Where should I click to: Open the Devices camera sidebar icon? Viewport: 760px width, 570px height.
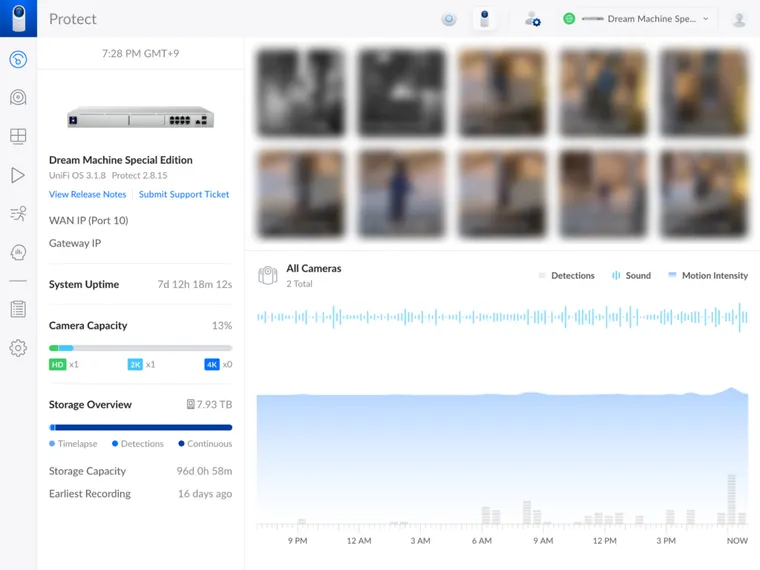[x=18, y=97]
